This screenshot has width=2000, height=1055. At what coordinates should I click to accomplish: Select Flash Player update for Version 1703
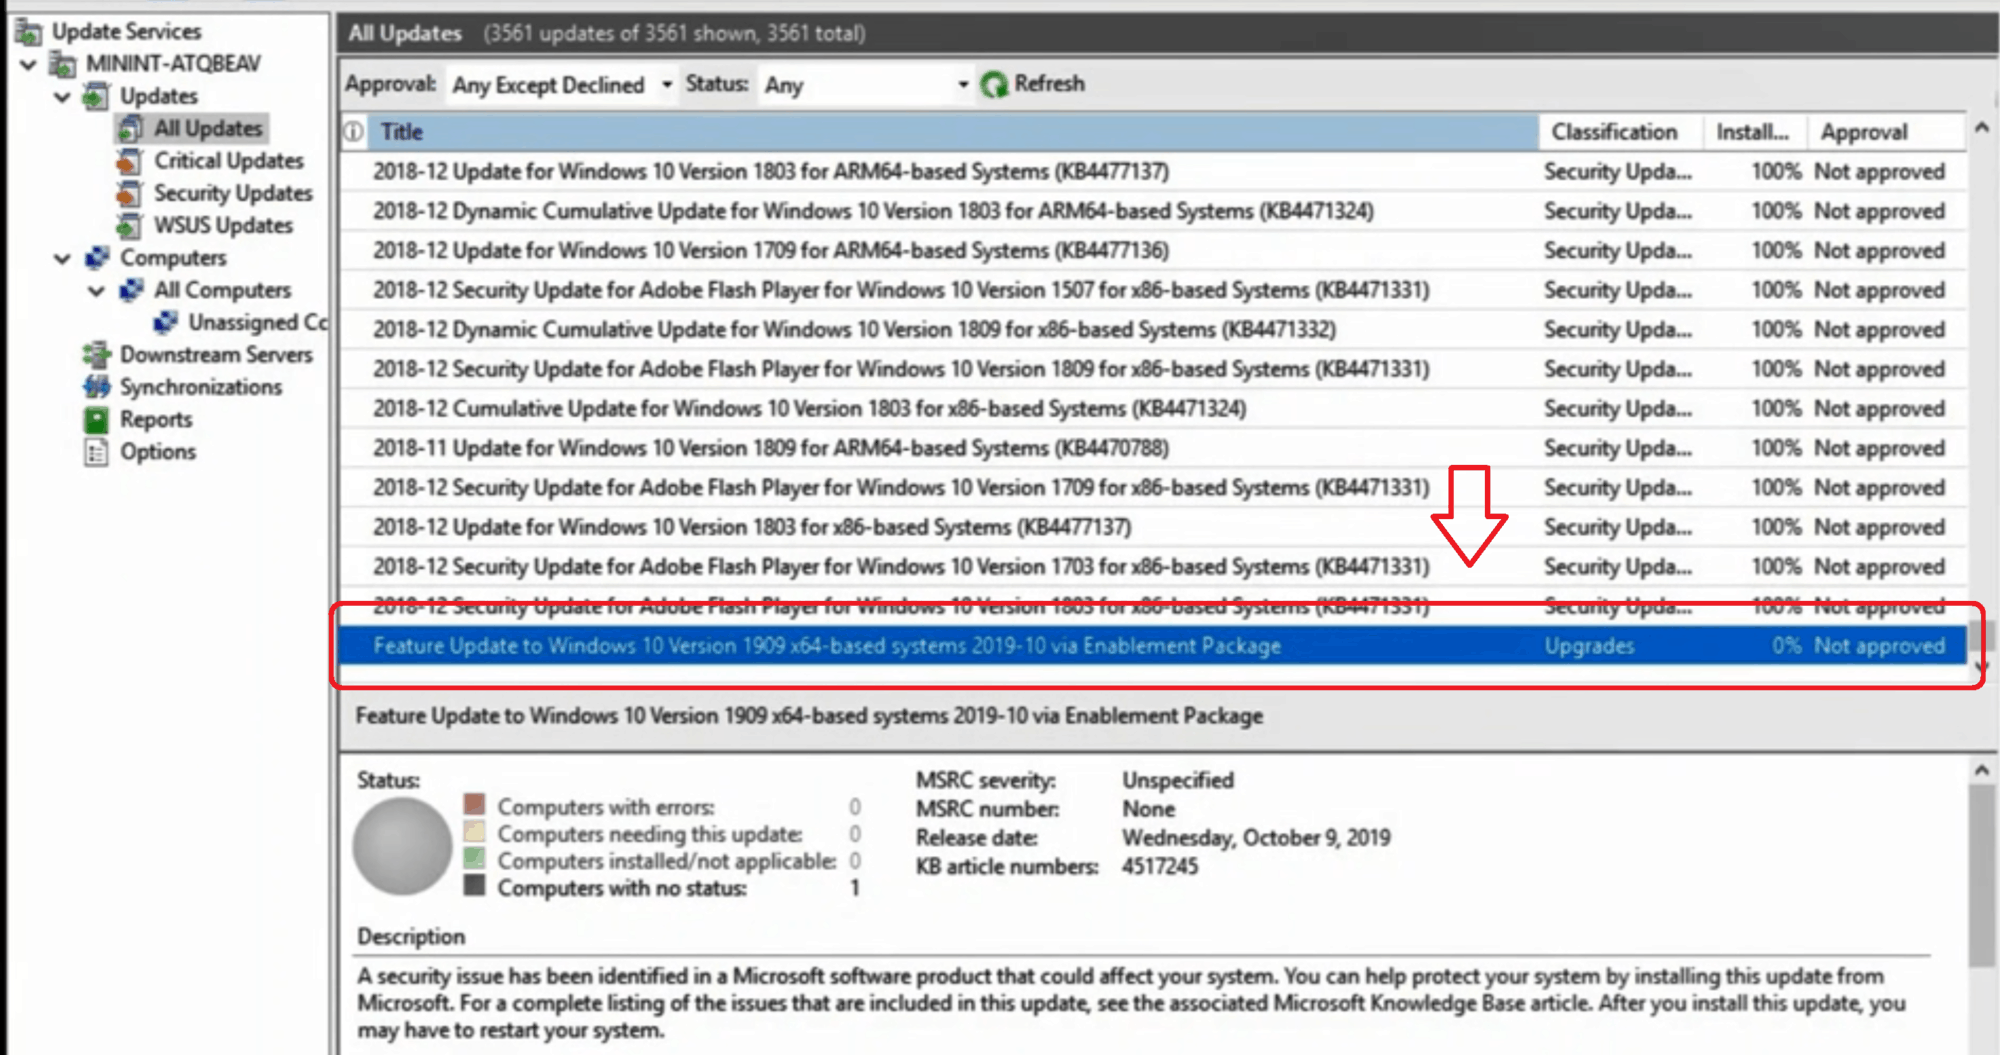(x=1152, y=567)
